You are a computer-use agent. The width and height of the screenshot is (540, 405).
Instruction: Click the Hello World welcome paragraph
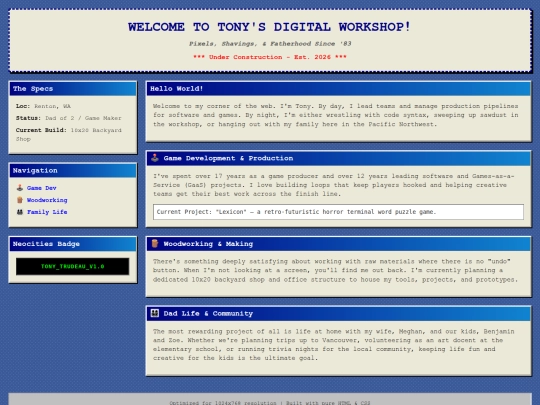click(336, 115)
